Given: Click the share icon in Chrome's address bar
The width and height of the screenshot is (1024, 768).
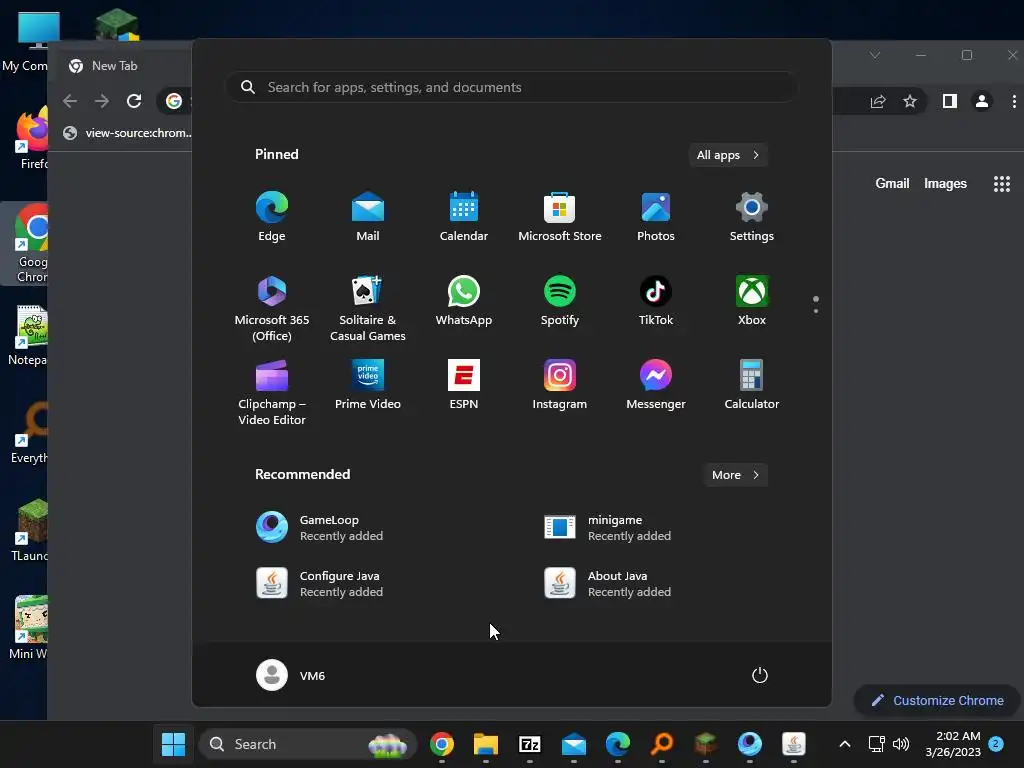Looking at the screenshot, I should tap(878, 101).
